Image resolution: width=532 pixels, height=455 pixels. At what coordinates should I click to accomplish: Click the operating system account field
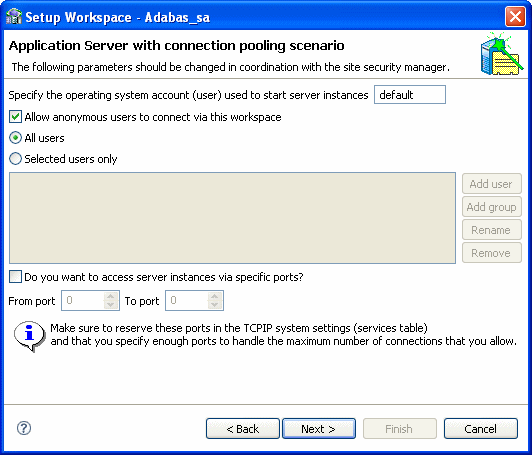[410, 95]
